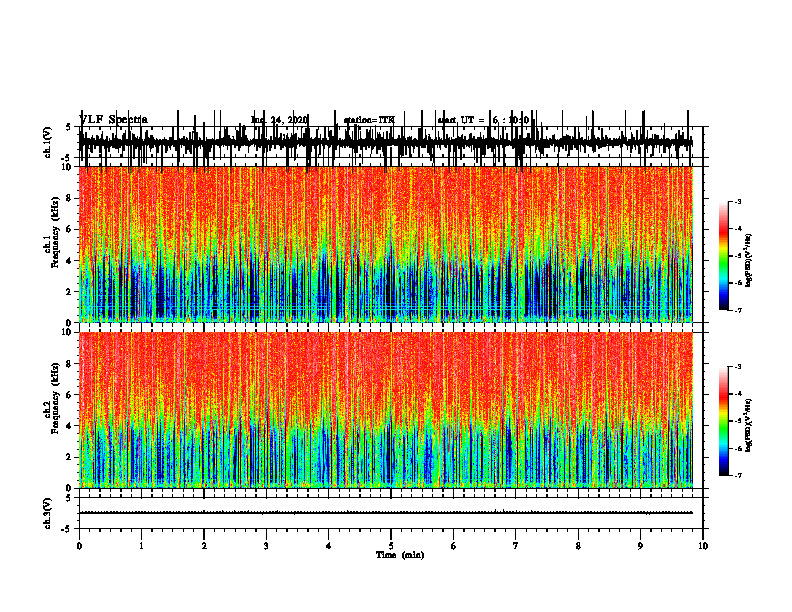Click the 4 minute time axis tick label
Screen dimensions: 792x612
(329, 546)
